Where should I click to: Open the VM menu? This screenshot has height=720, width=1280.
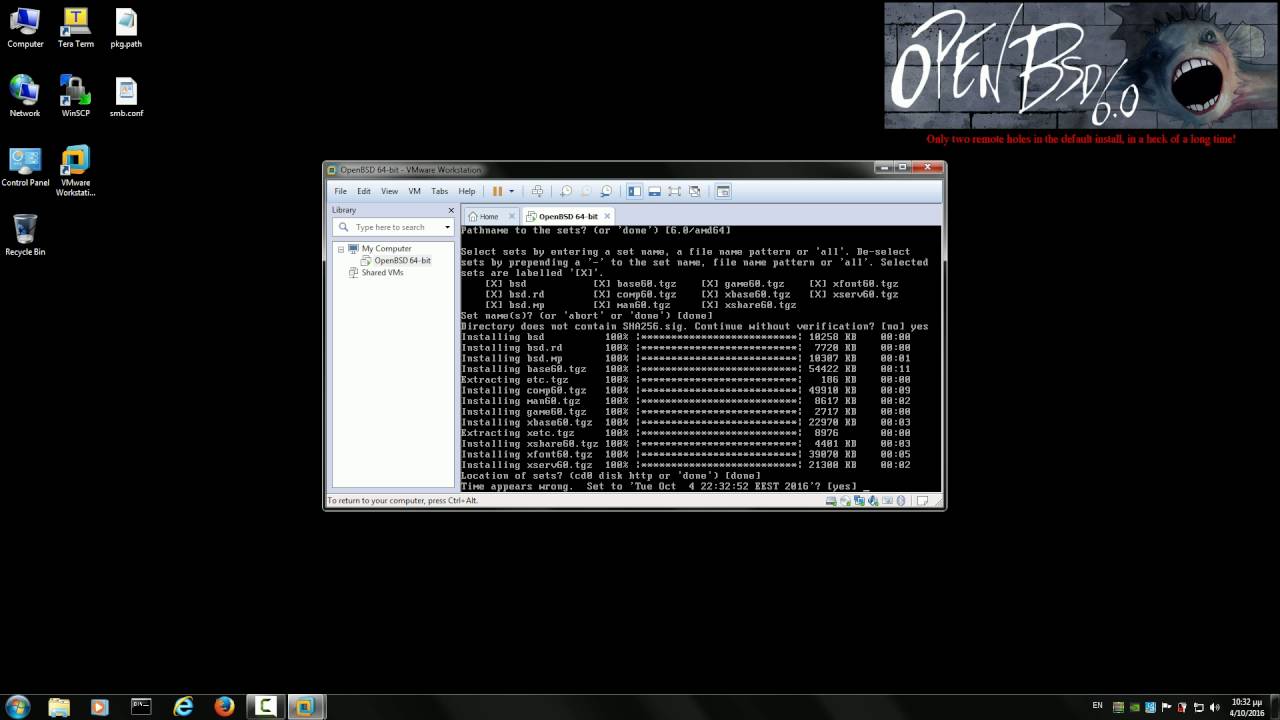tap(414, 191)
